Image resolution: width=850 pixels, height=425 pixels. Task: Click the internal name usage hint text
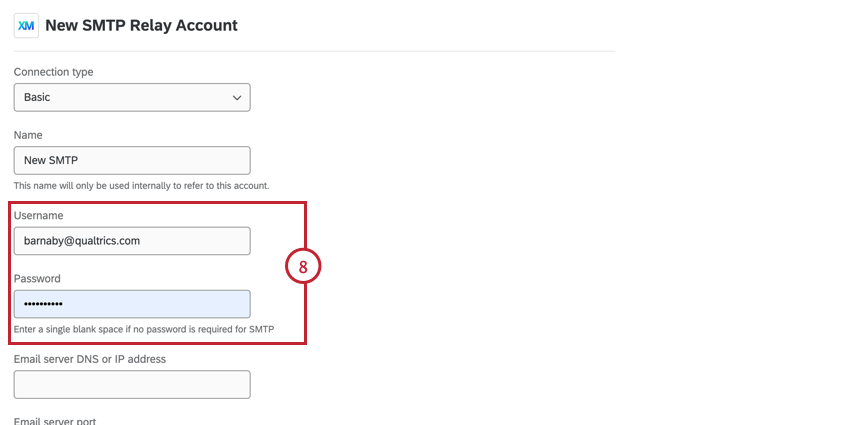[x=141, y=185]
